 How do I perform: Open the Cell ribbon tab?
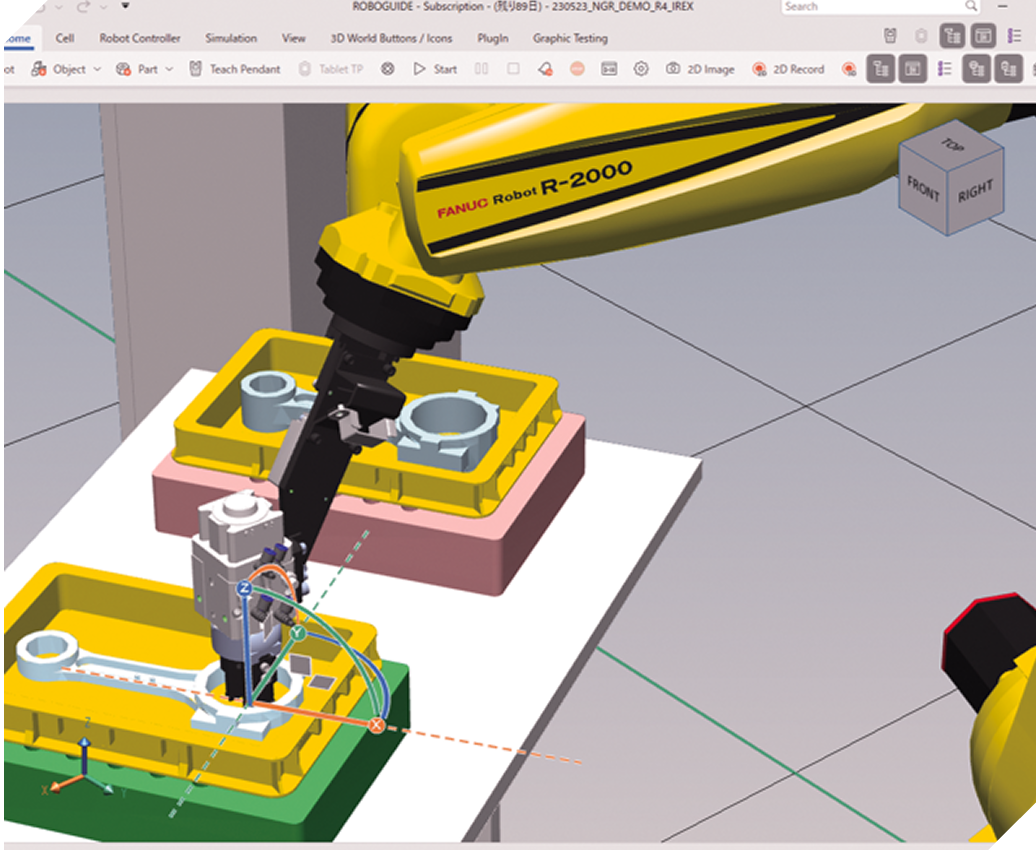[x=64, y=38]
